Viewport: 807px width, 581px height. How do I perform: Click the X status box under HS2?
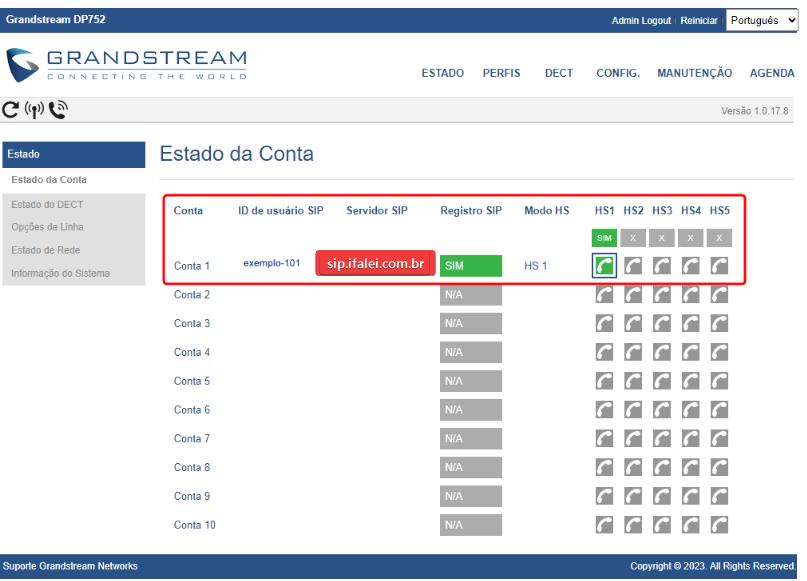coord(633,238)
